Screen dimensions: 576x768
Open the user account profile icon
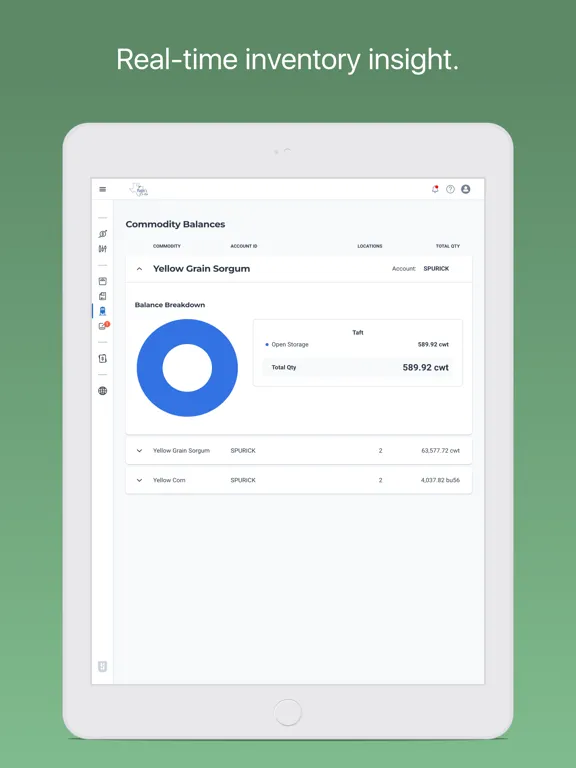465,189
